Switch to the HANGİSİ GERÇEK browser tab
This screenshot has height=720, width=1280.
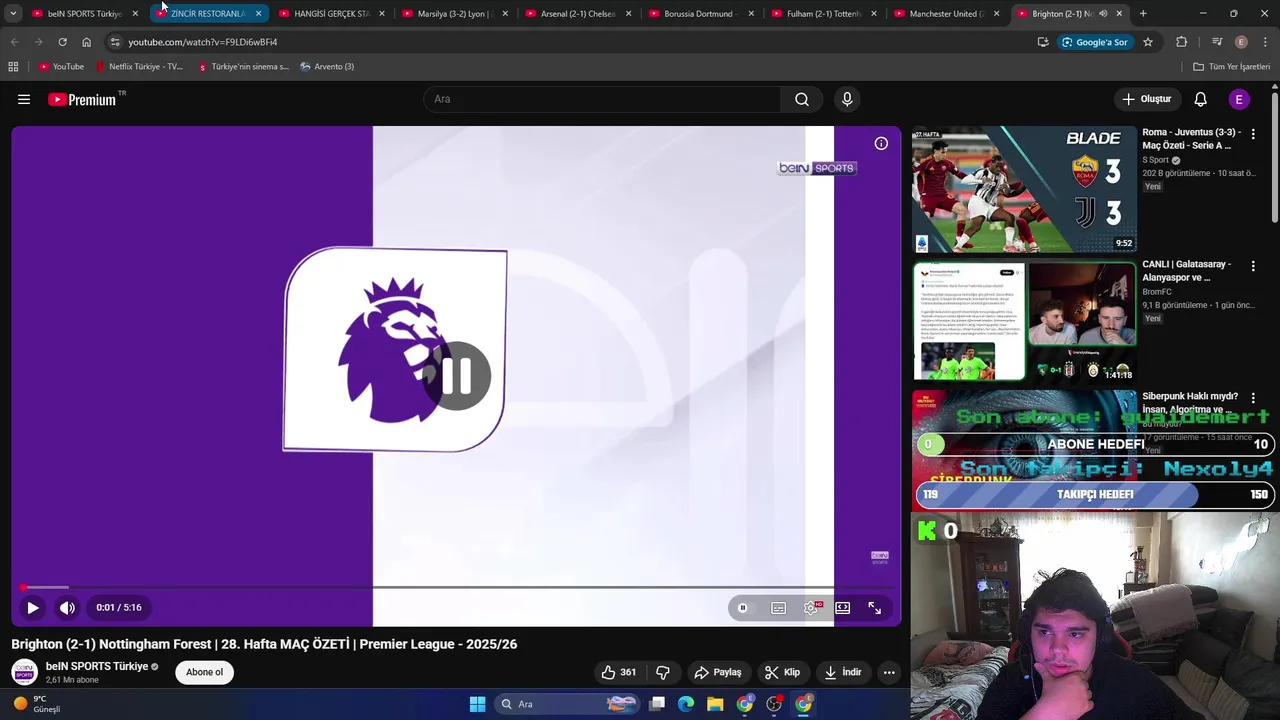point(330,13)
